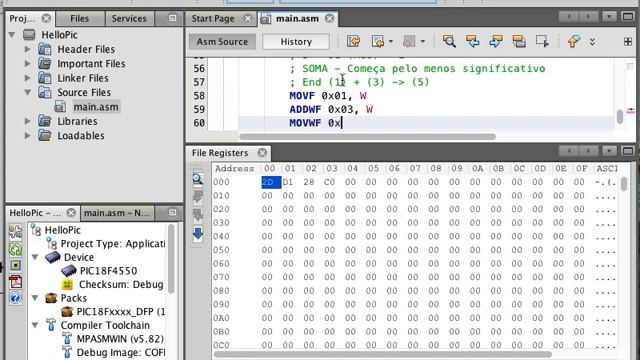Switch to Asm Source view

point(222,42)
